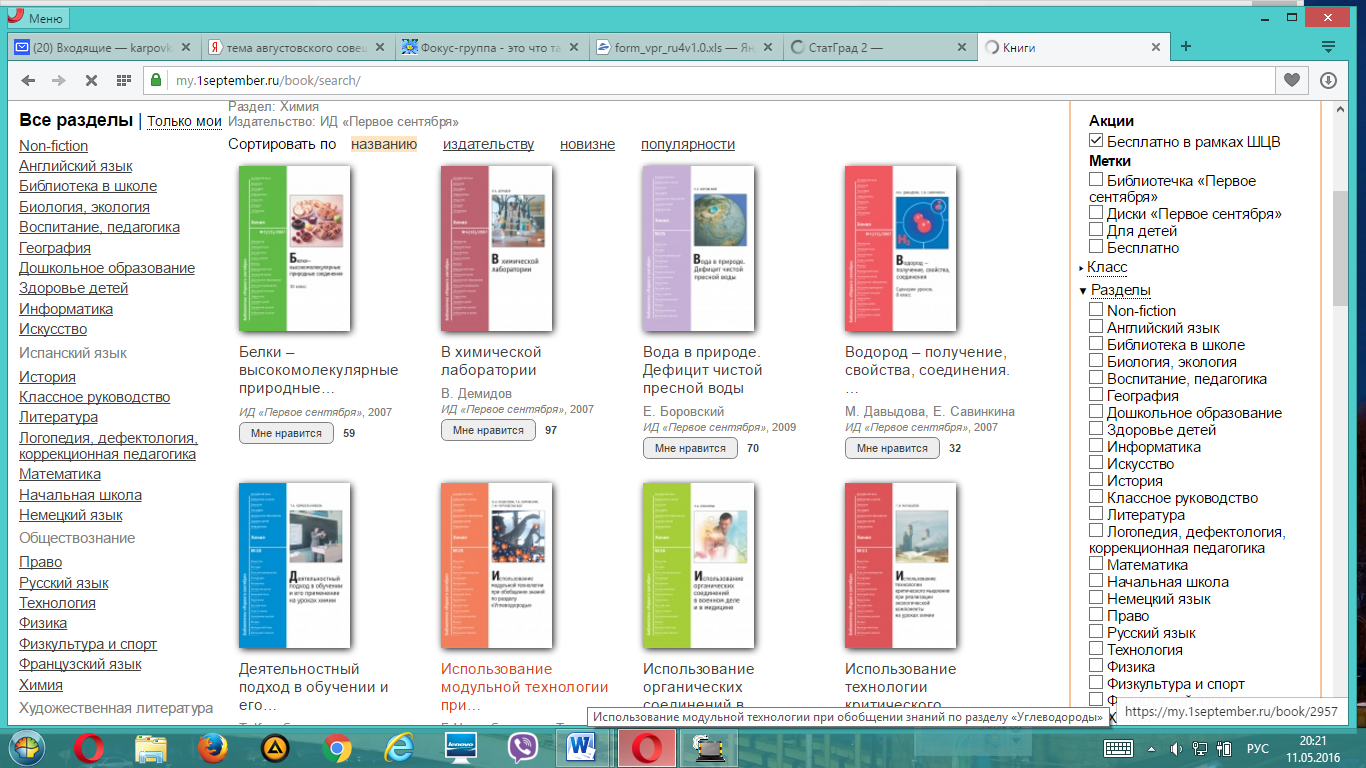Image resolution: width=1366 pixels, height=768 pixels.
Task: Tick the Для детей checkbox
Action: point(1096,230)
